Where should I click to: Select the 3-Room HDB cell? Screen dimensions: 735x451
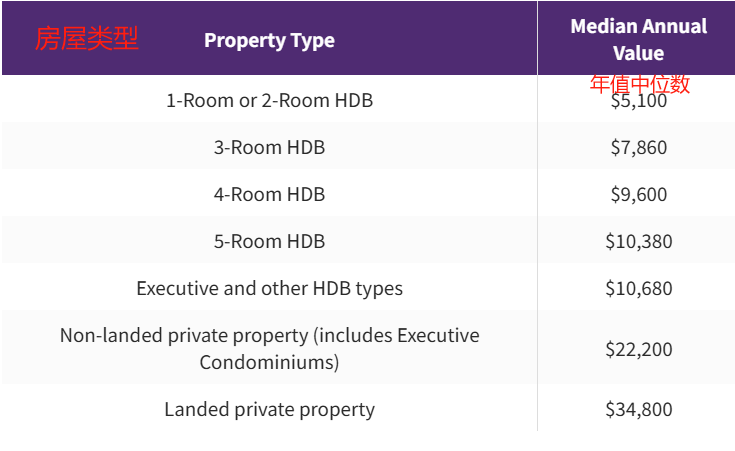click(x=270, y=147)
